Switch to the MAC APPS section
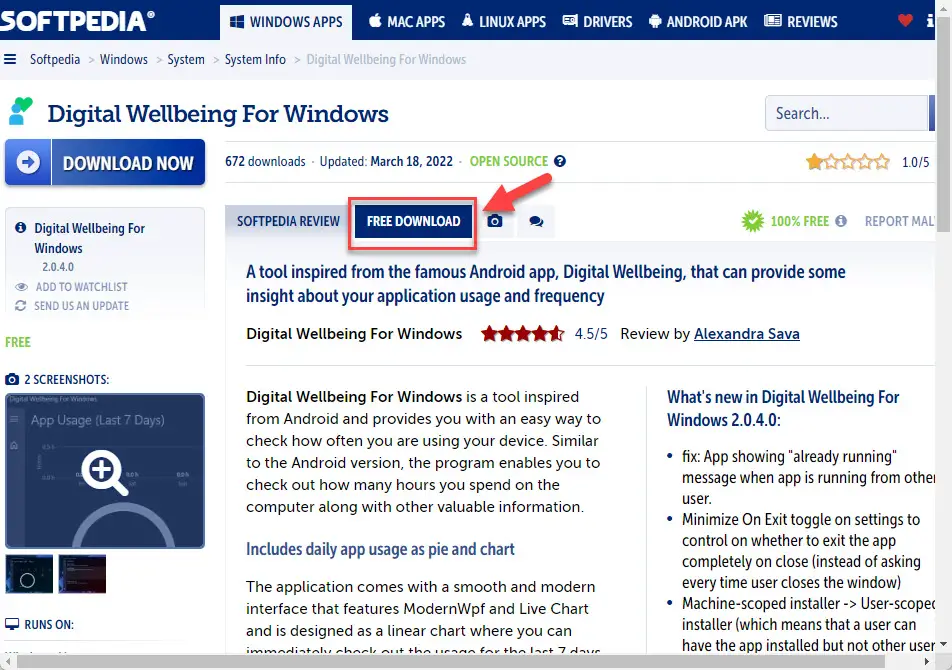The image size is (952, 670). 406,19
